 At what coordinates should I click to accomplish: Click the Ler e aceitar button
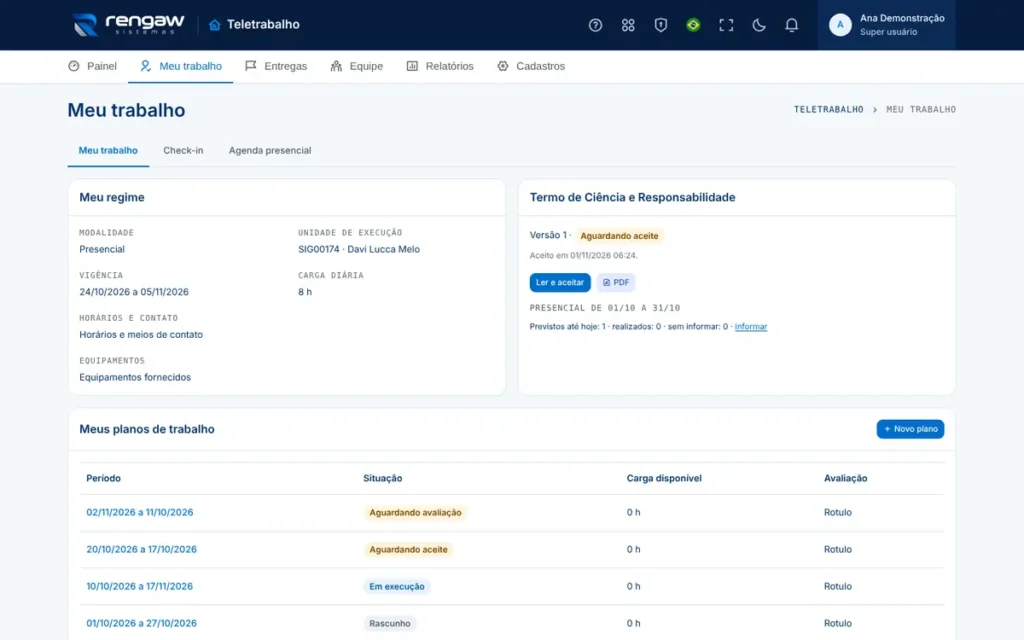coord(560,282)
